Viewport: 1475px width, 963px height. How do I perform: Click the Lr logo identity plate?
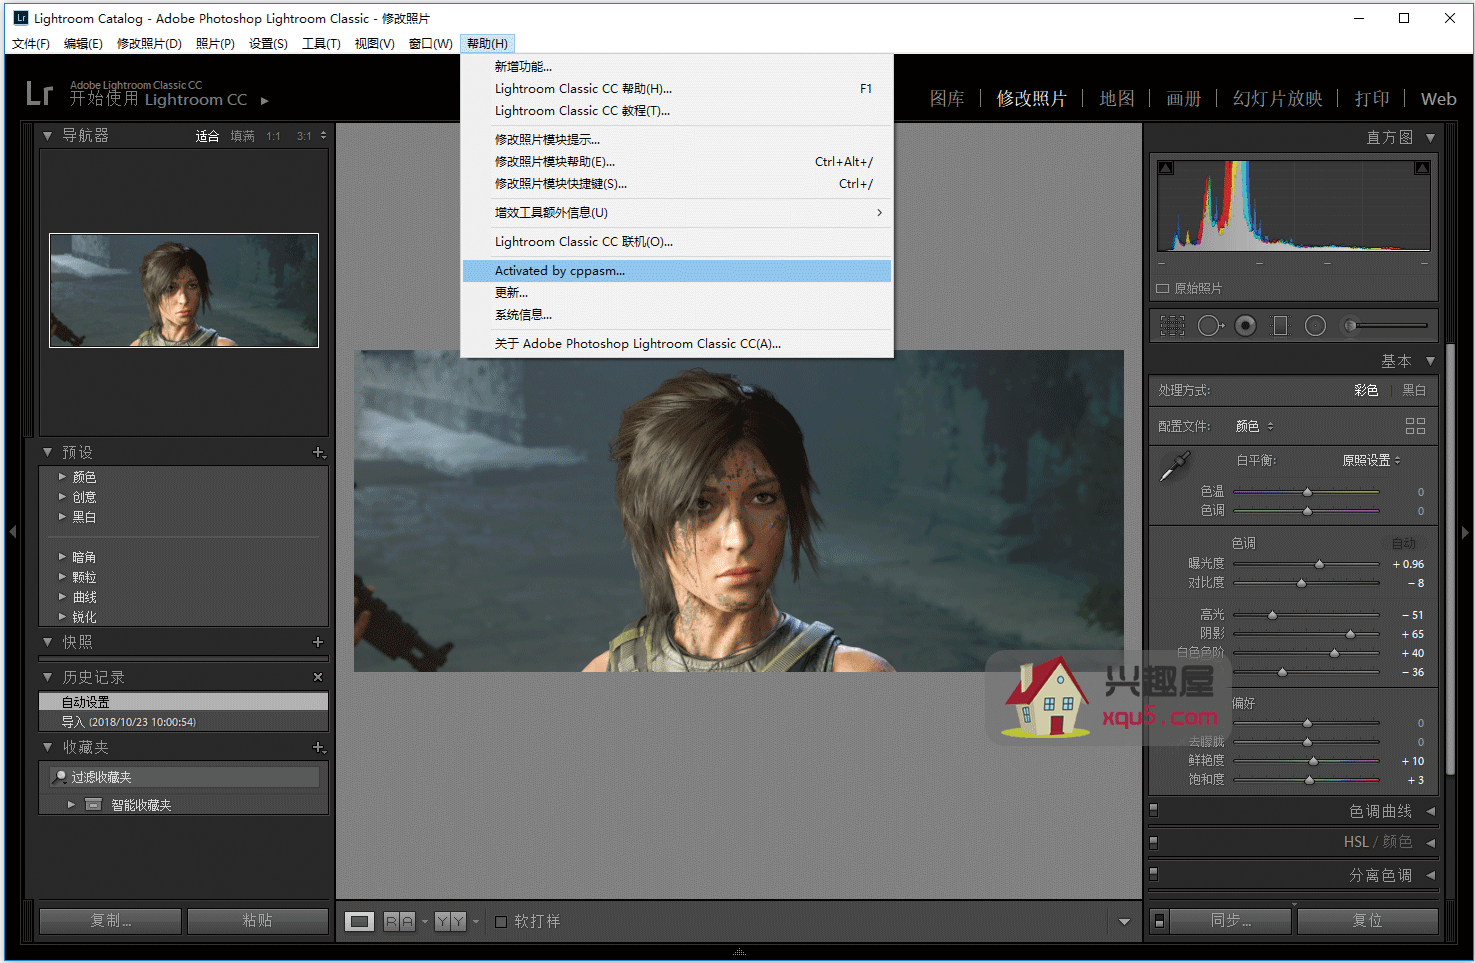[x=39, y=94]
